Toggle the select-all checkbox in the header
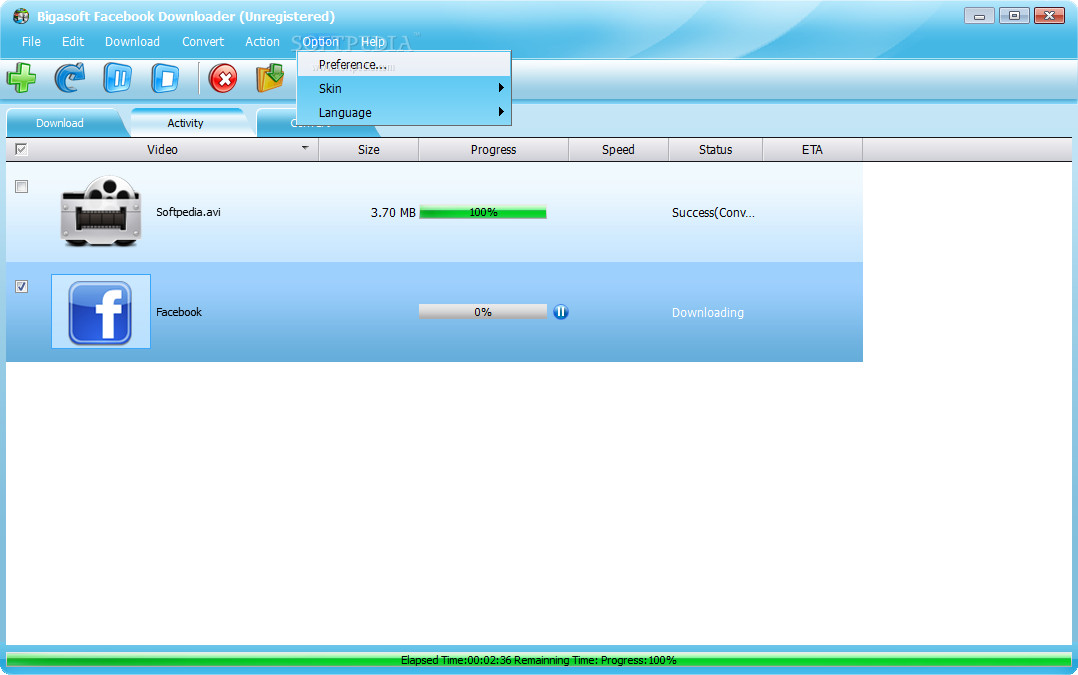This screenshot has width=1078, height=675. tap(21, 149)
